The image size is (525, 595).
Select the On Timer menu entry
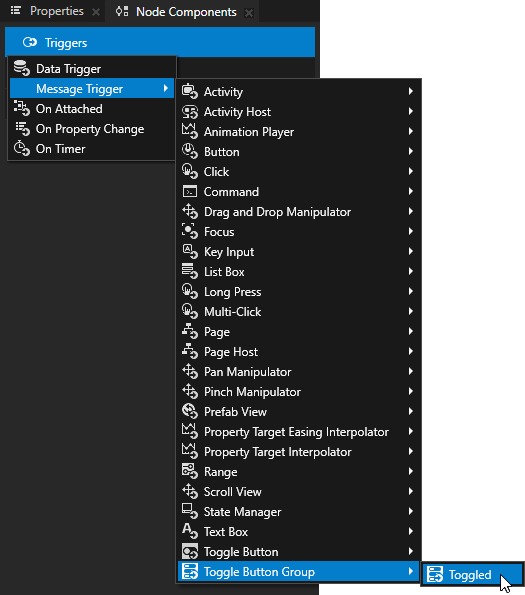coord(92,149)
